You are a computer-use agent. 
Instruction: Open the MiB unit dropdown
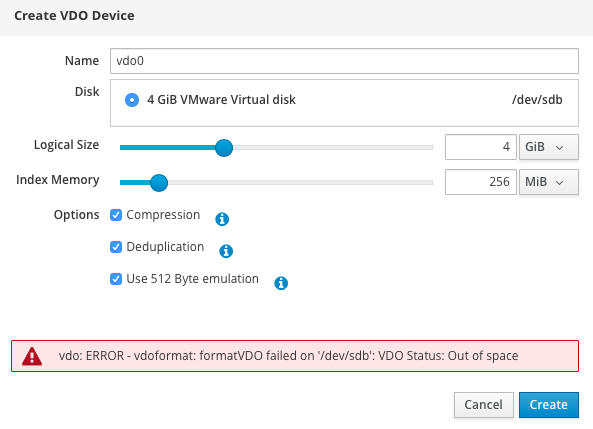tap(548, 182)
